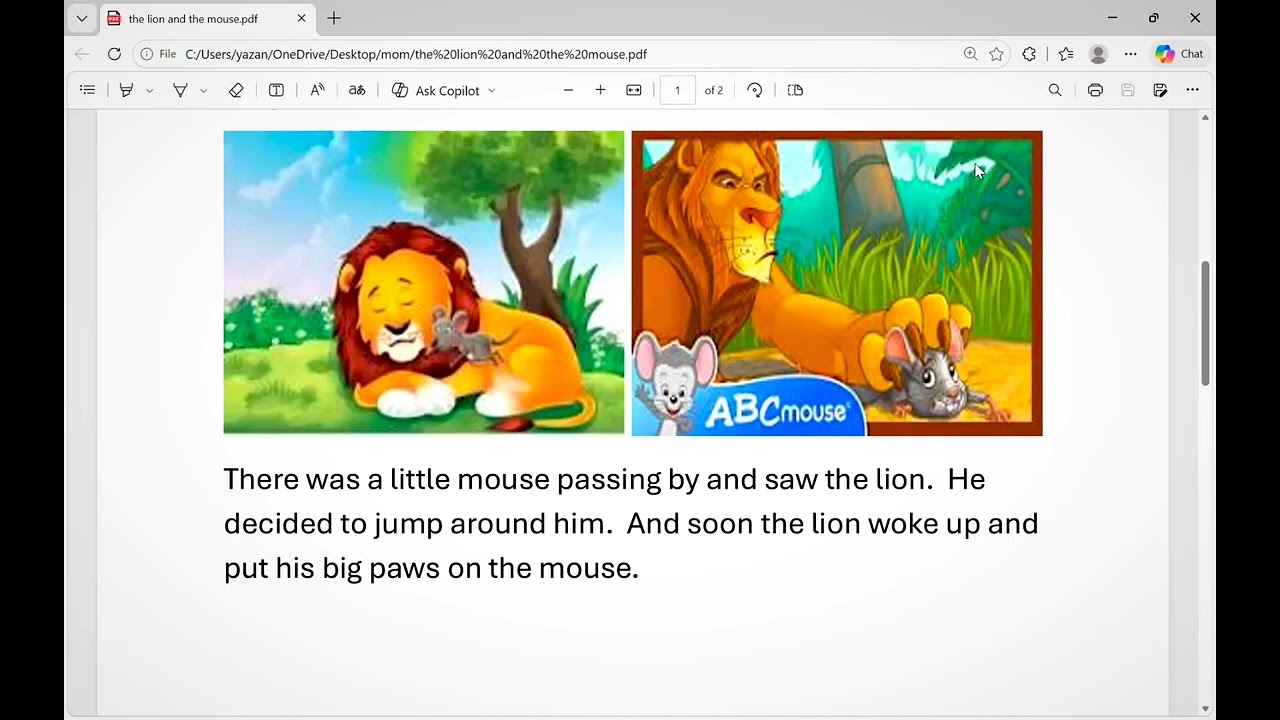Image resolution: width=1280 pixels, height=720 pixels.
Task: Expand the draw tool options arrow
Action: [203, 91]
